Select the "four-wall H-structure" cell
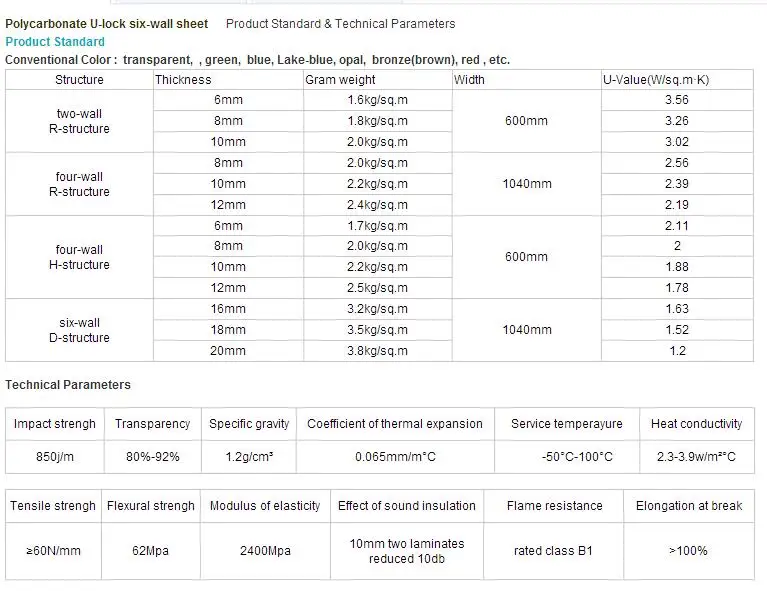The image size is (767, 591). (79, 257)
